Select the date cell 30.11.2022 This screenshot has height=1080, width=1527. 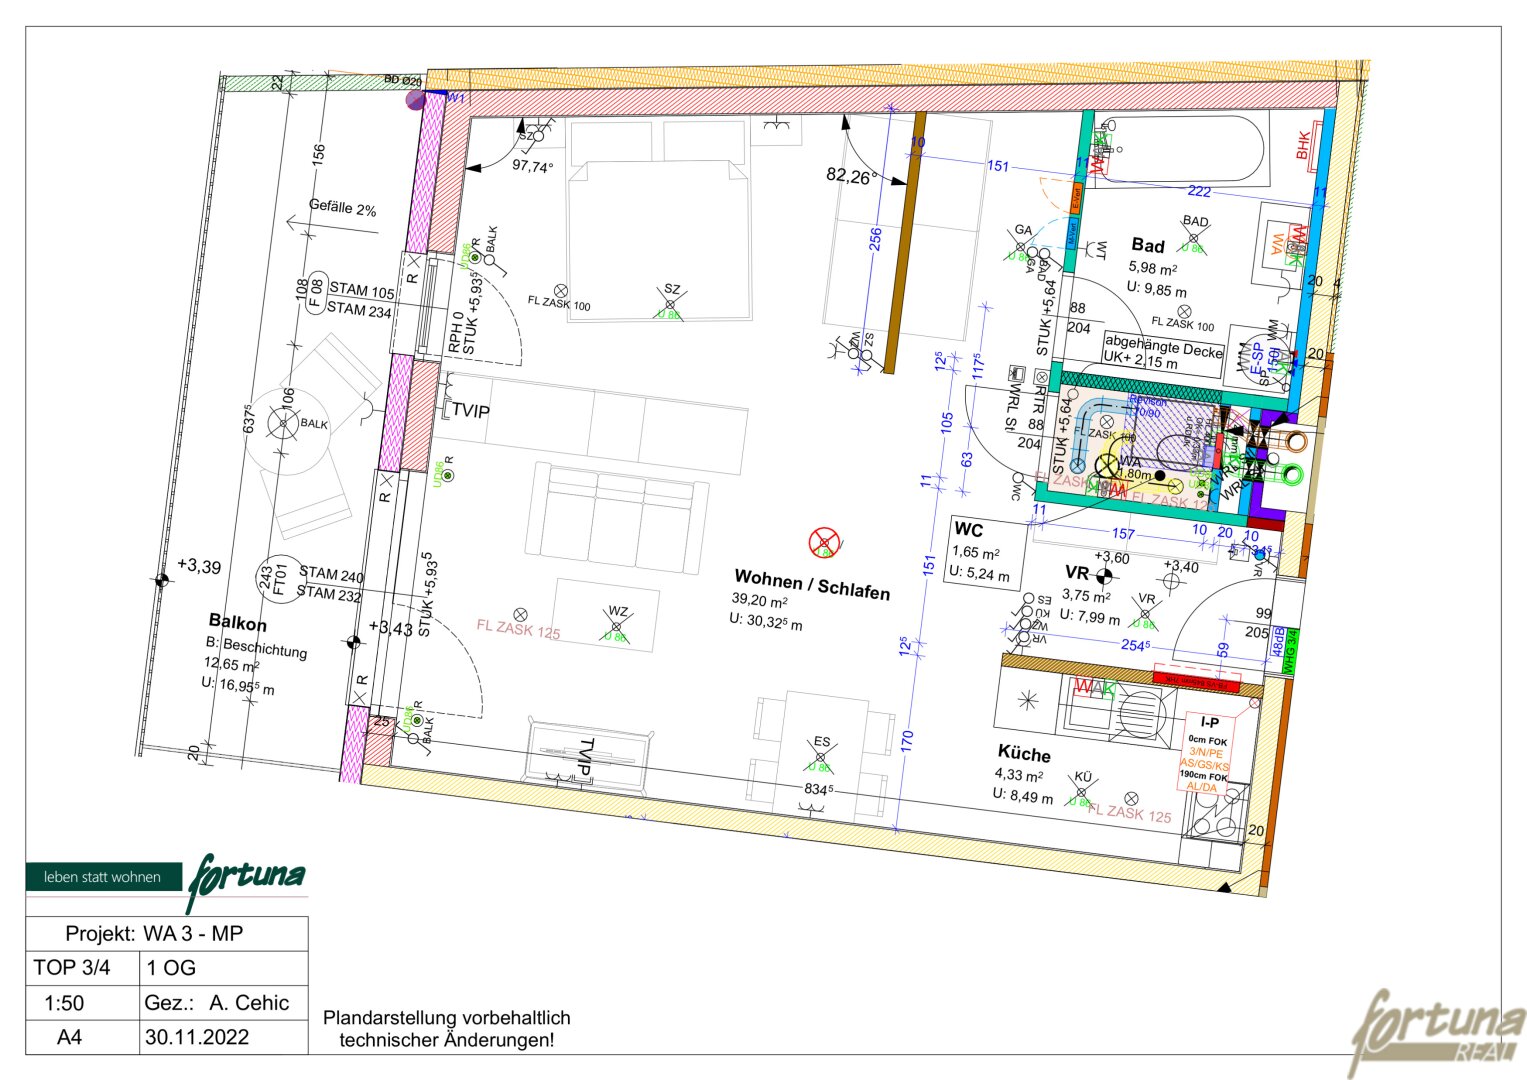(x=198, y=1037)
